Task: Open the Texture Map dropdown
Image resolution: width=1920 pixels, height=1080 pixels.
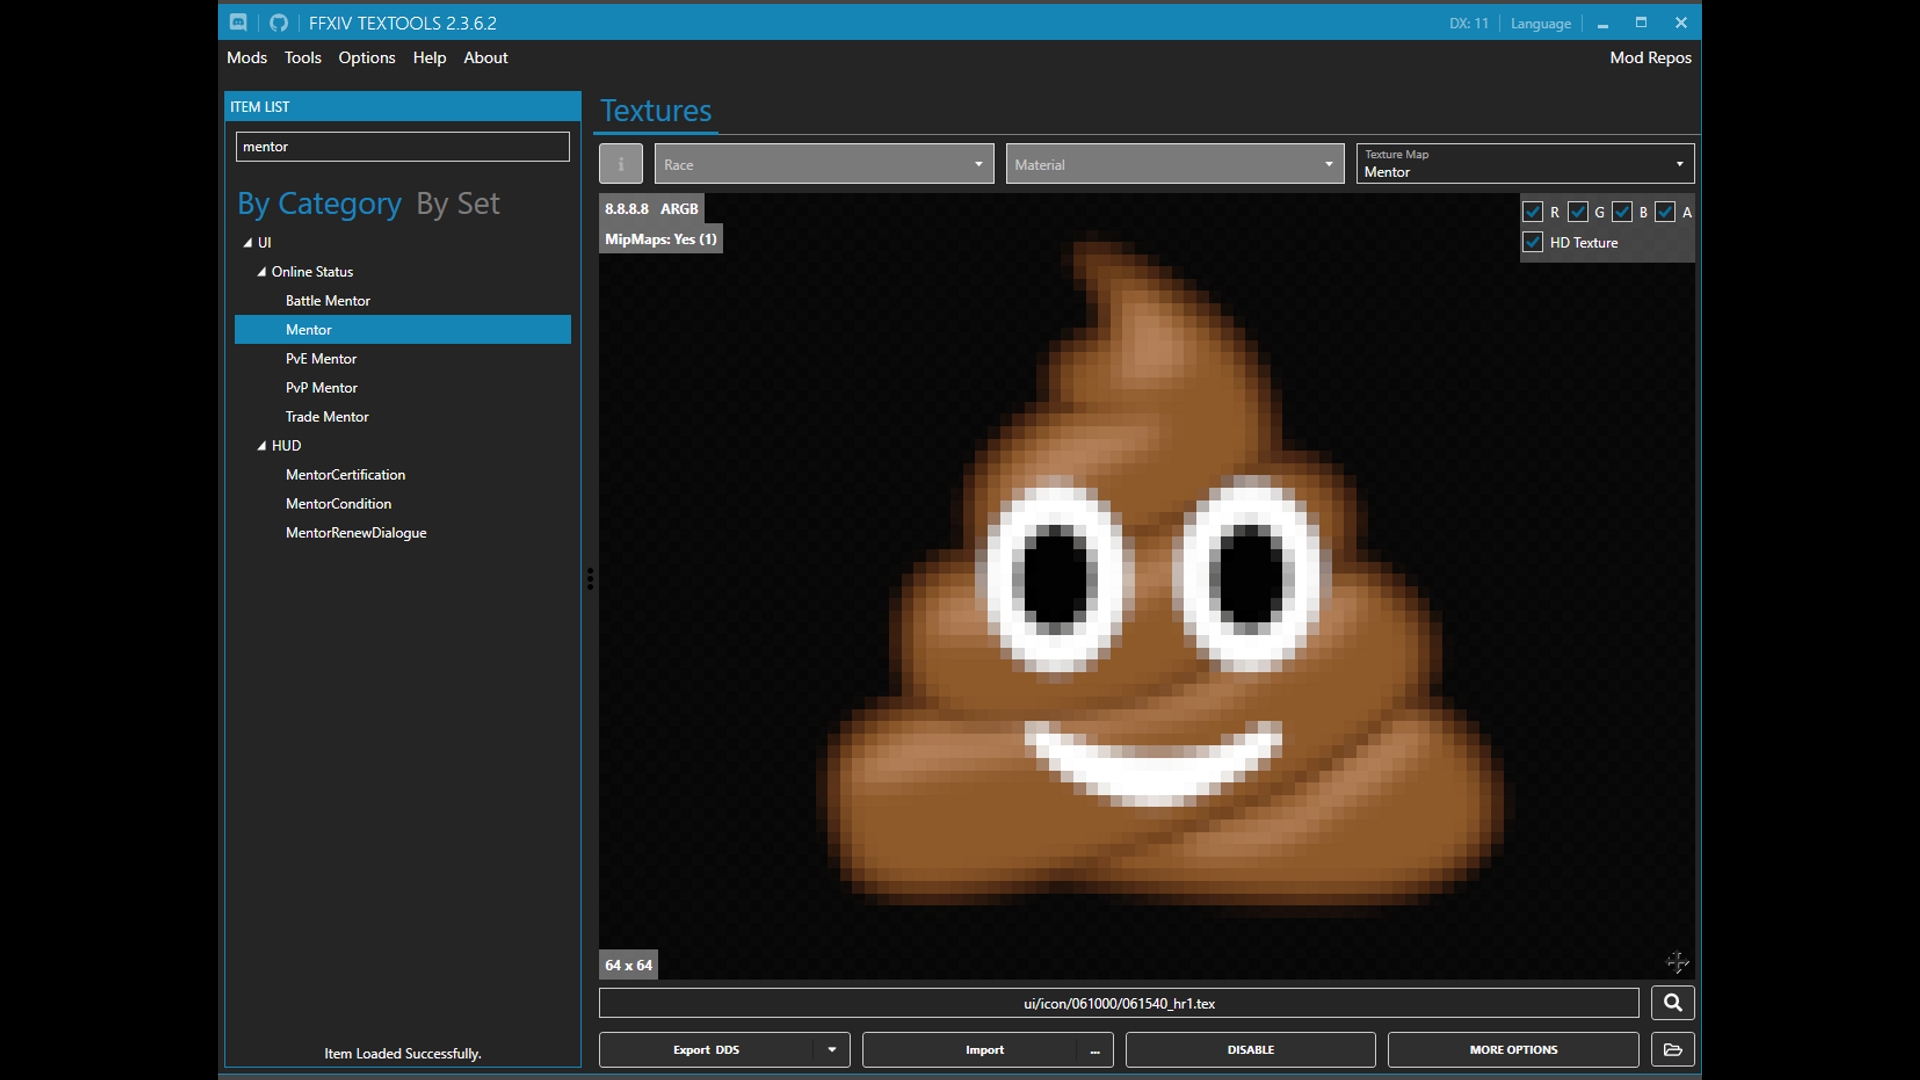Action: (1525, 164)
